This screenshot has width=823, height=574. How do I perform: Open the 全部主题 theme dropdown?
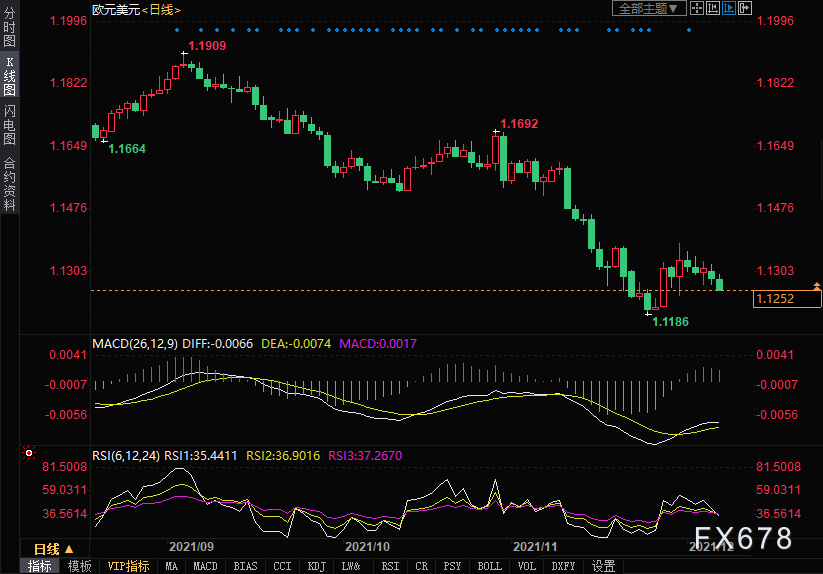(x=648, y=8)
